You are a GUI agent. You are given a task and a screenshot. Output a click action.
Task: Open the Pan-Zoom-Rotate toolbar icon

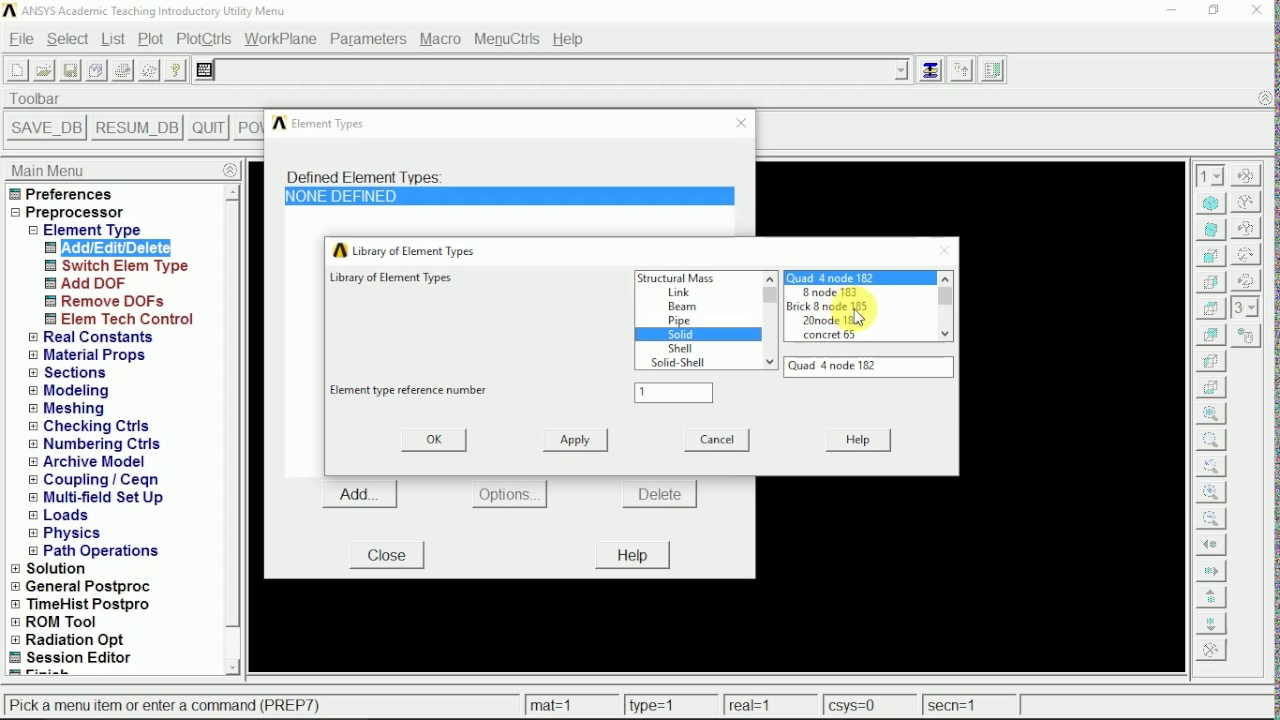tap(96, 71)
